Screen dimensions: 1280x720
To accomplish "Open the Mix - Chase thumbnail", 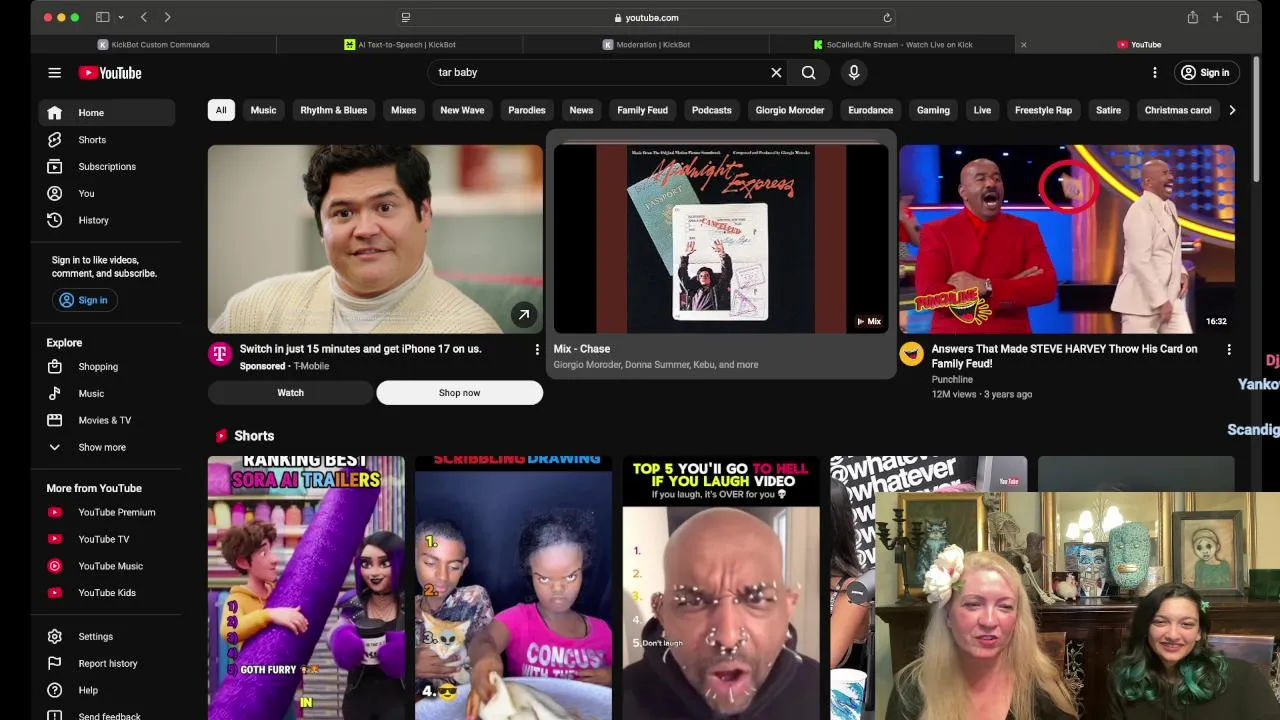I will pyautogui.click(x=720, y=239).
